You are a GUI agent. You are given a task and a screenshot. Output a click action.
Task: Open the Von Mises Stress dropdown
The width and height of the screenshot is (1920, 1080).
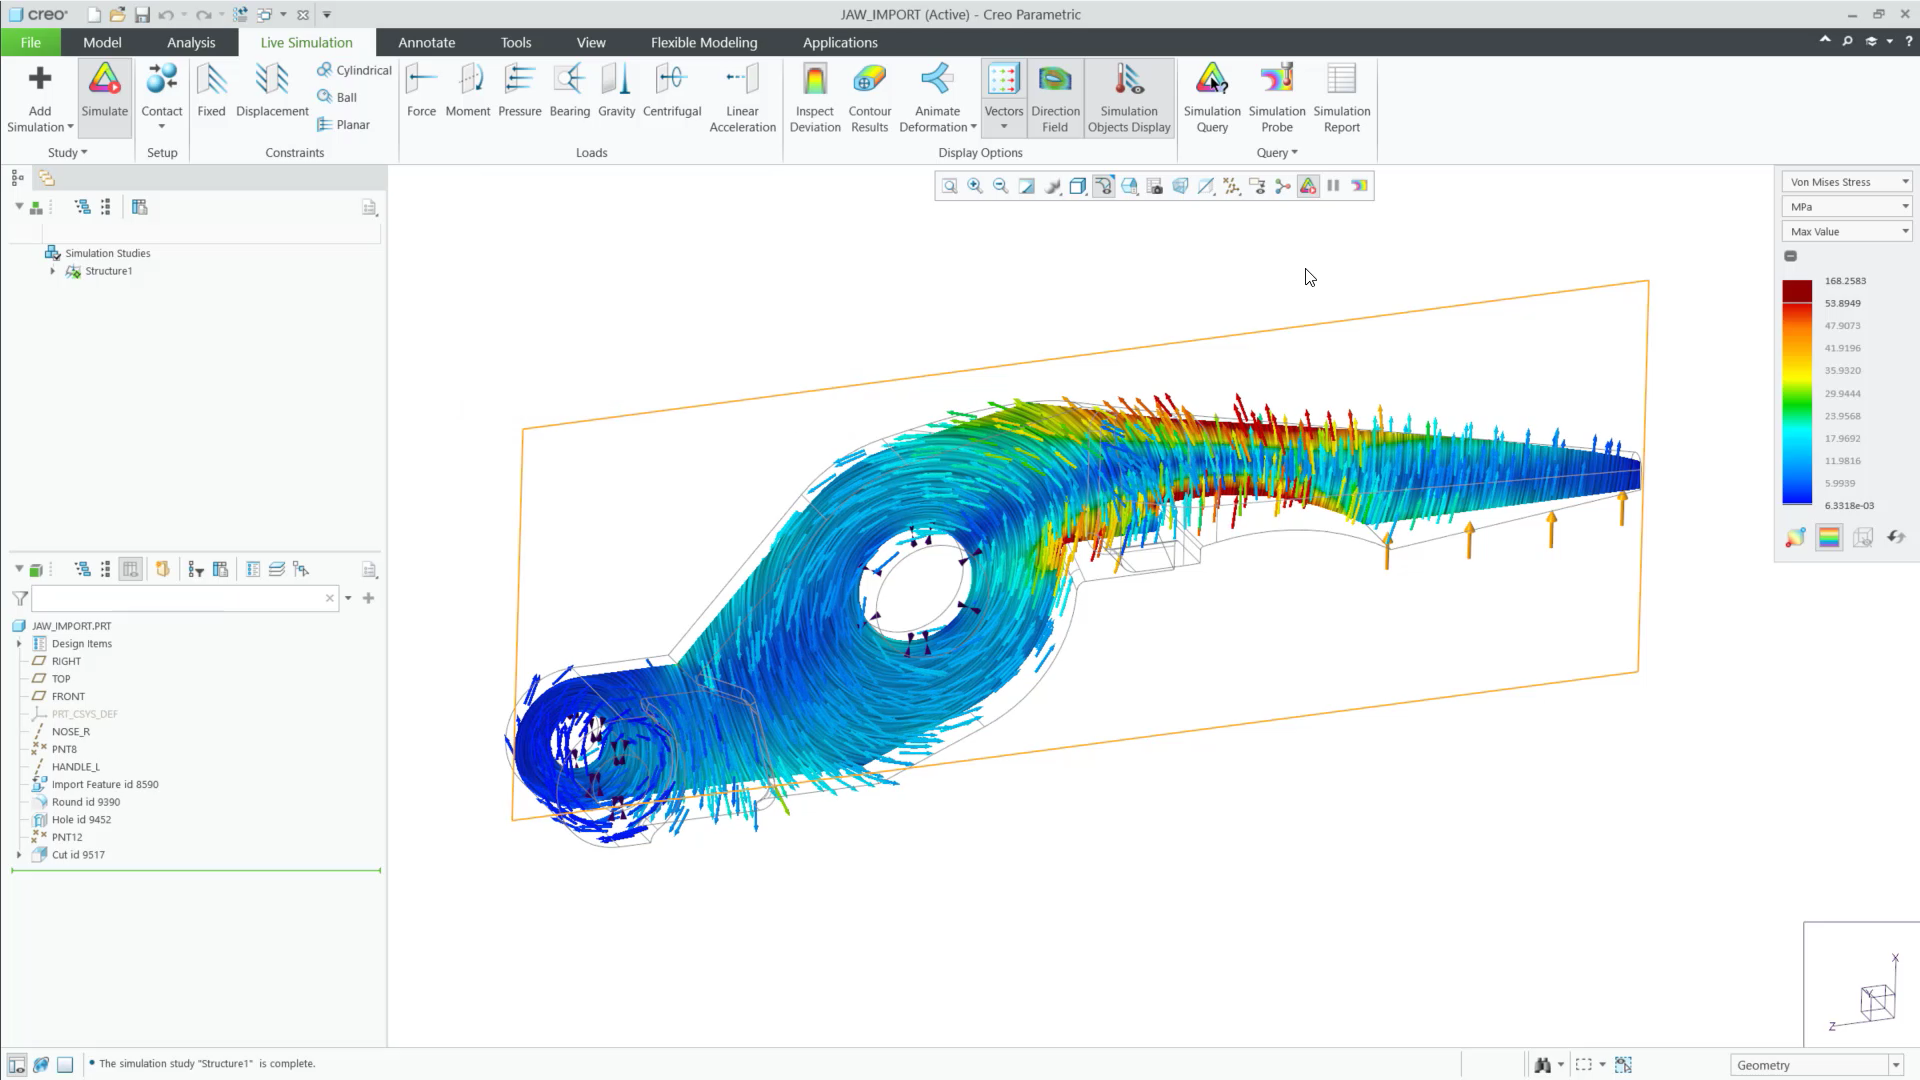pos(1847,182)
